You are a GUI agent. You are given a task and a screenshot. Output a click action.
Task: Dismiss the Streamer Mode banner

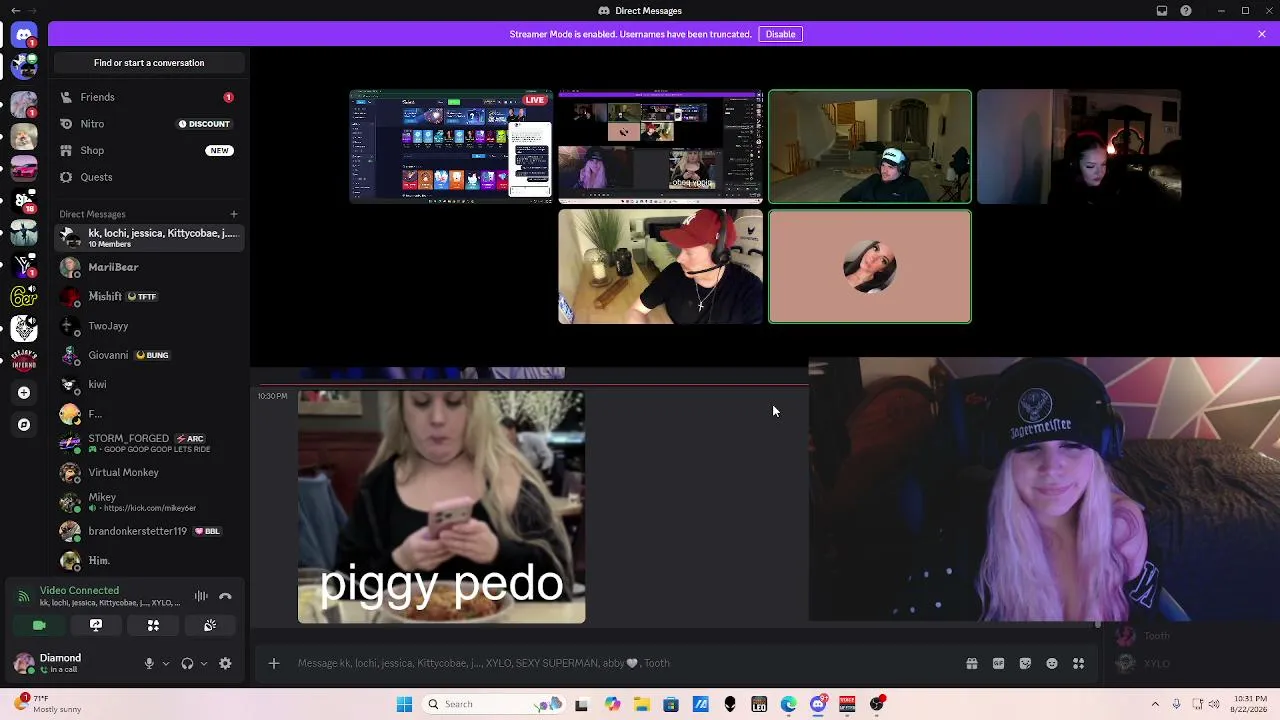coord(1262,34)
